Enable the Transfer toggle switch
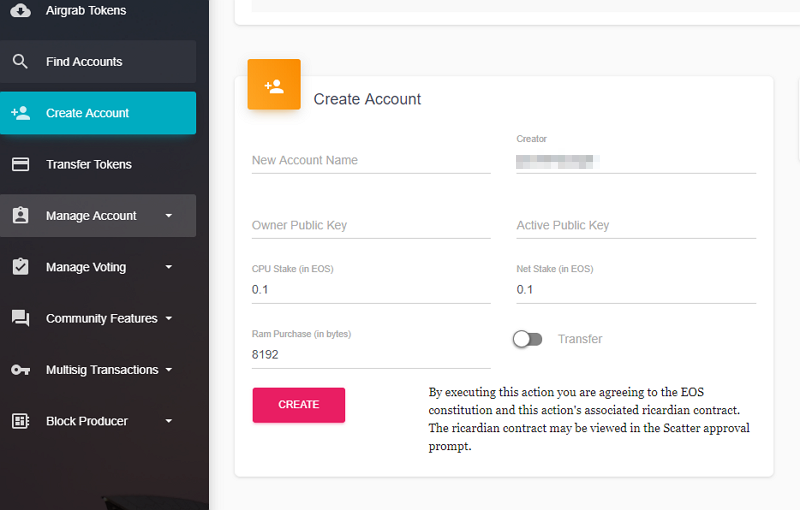Image resolution: width=800 pixels, height=510 pixels. coord(527,339)
